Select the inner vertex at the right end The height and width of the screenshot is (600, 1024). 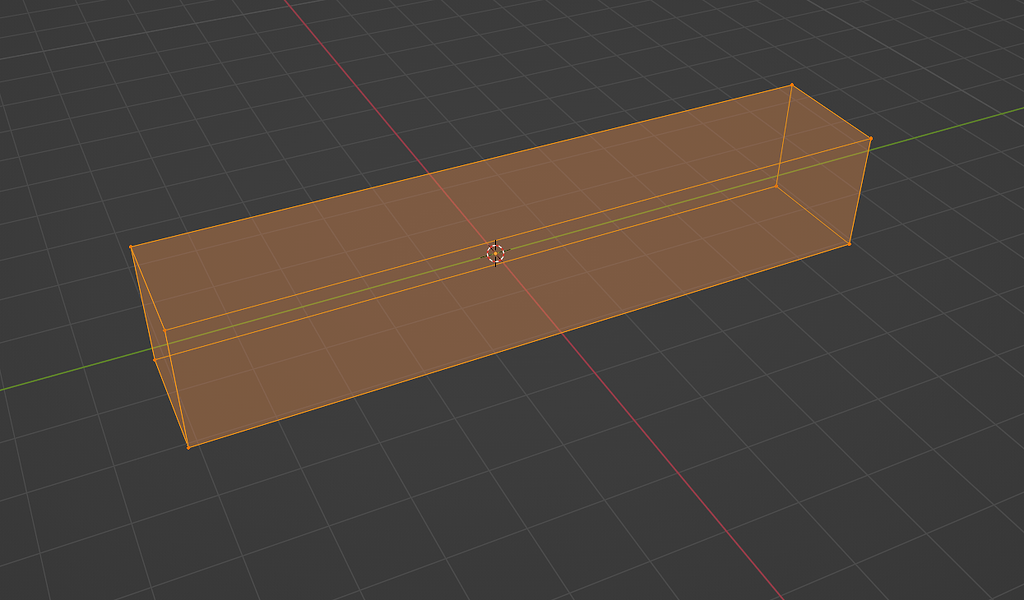click(x=777, y=185)
